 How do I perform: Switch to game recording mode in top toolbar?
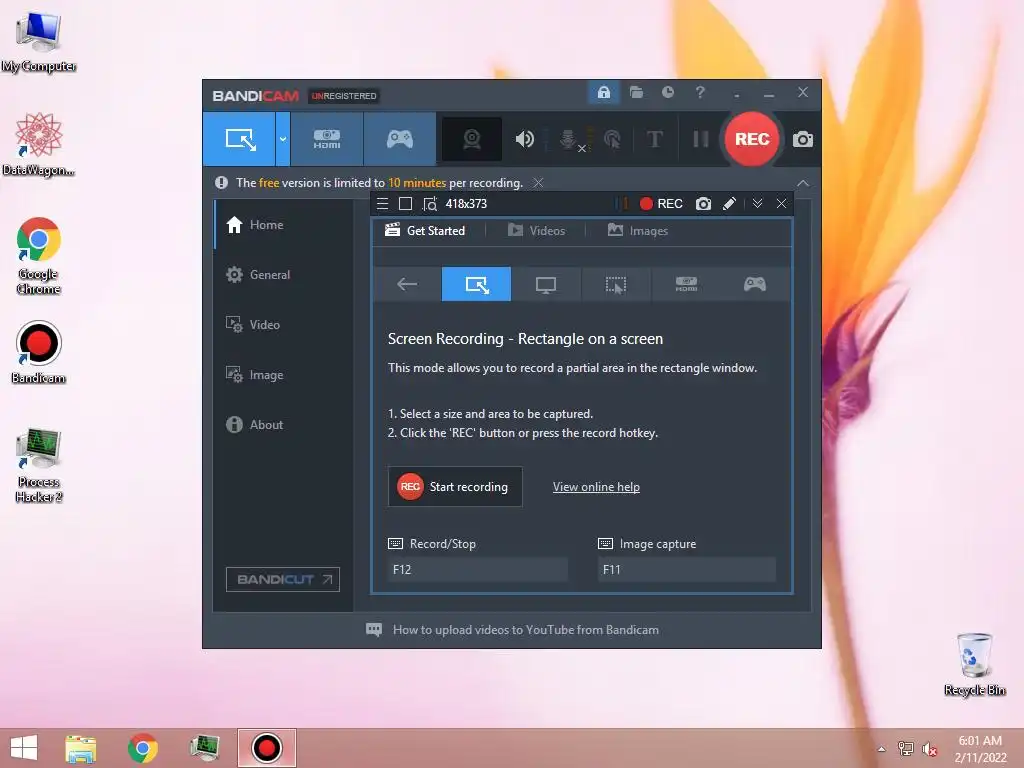click(x=400, y=139)
